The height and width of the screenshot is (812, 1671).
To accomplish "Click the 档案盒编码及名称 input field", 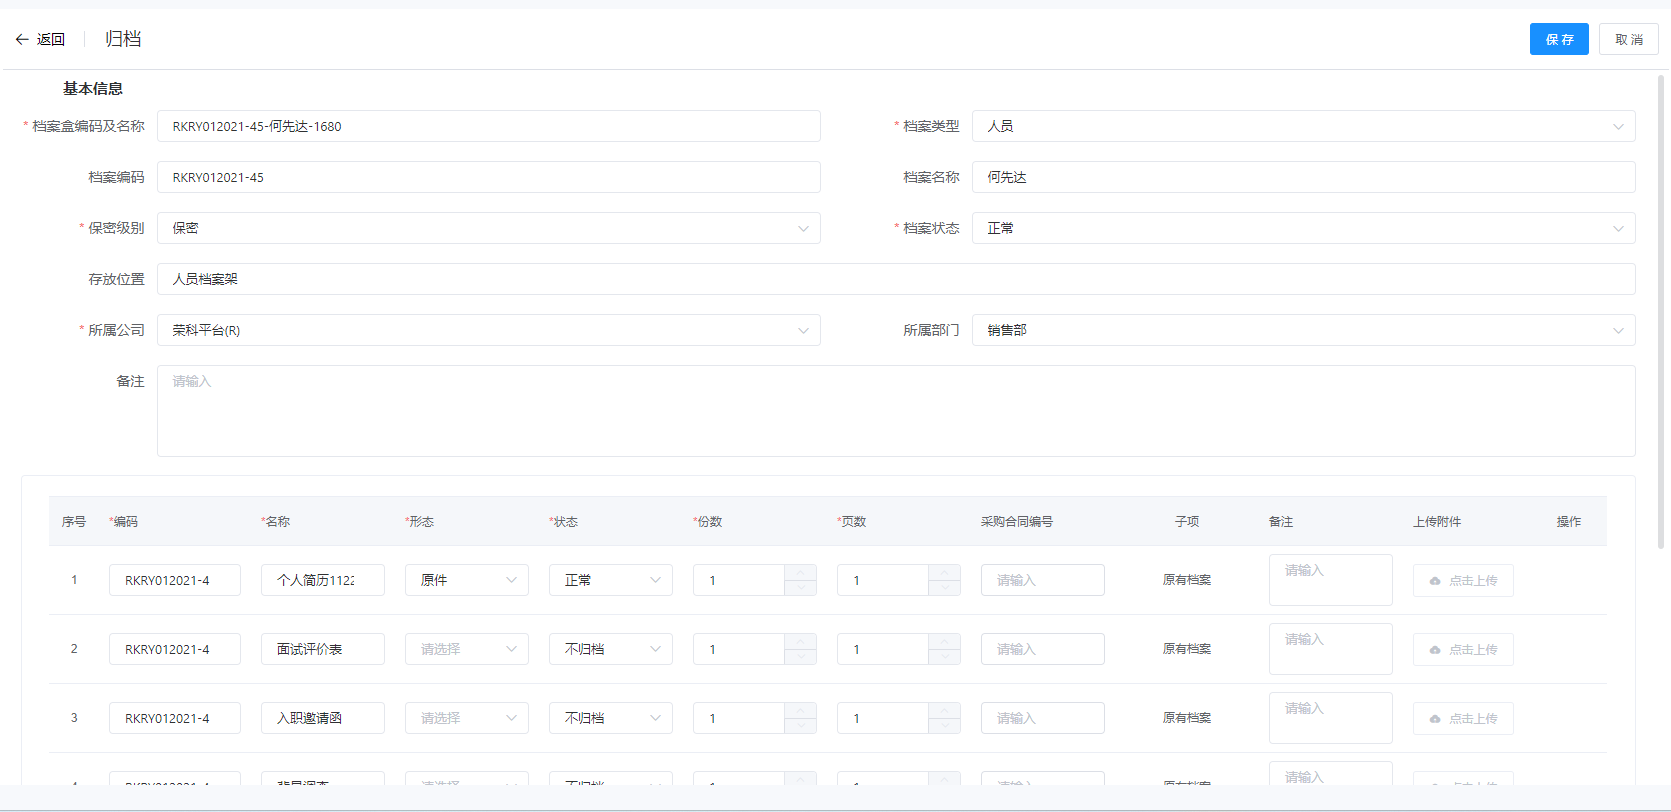I will [x=488, y=126].
